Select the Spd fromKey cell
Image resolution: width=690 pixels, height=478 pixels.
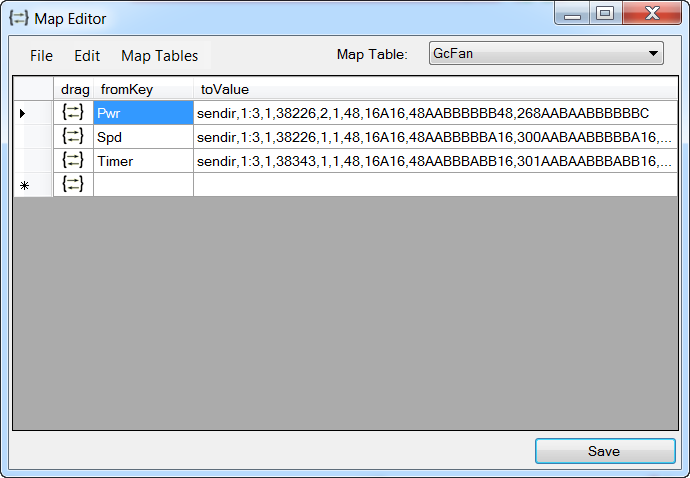click(x=143, y=136)
